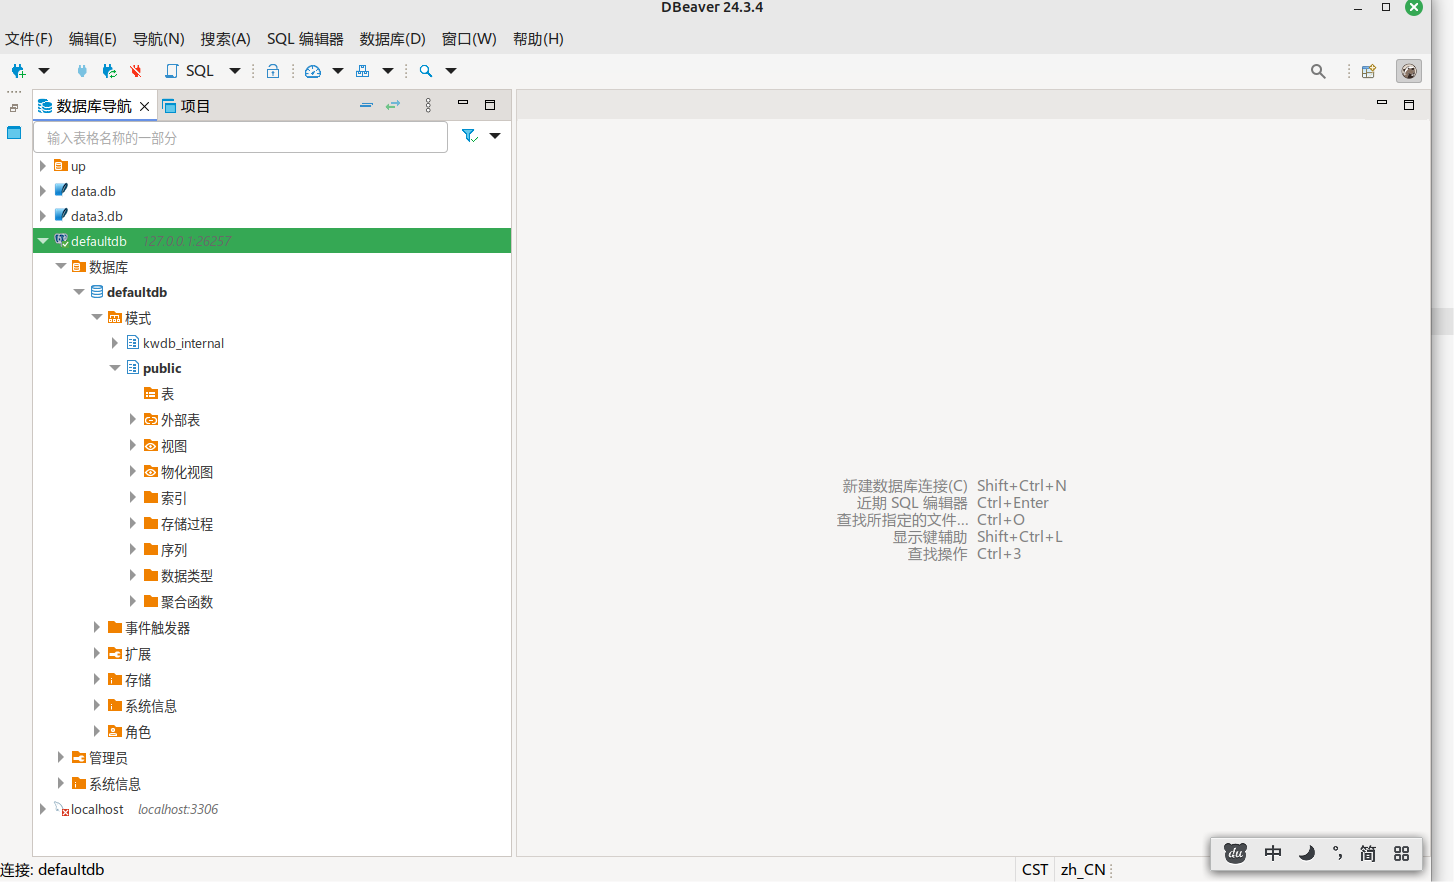Expand the up folder node
The image size is (1454, 882).
(x=43, y=166)
